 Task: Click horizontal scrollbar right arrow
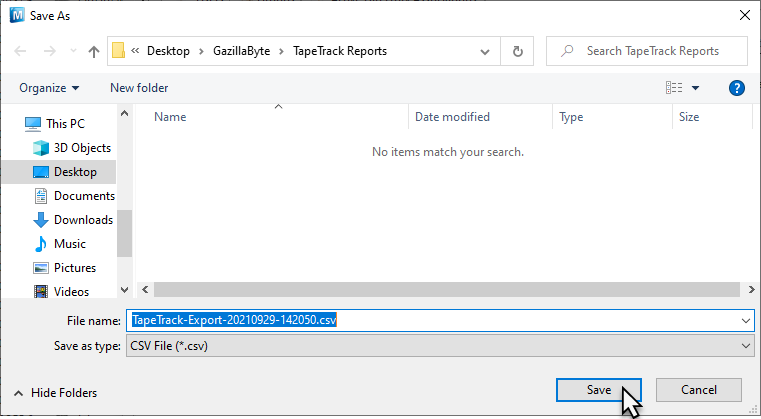tap(751, 289)
